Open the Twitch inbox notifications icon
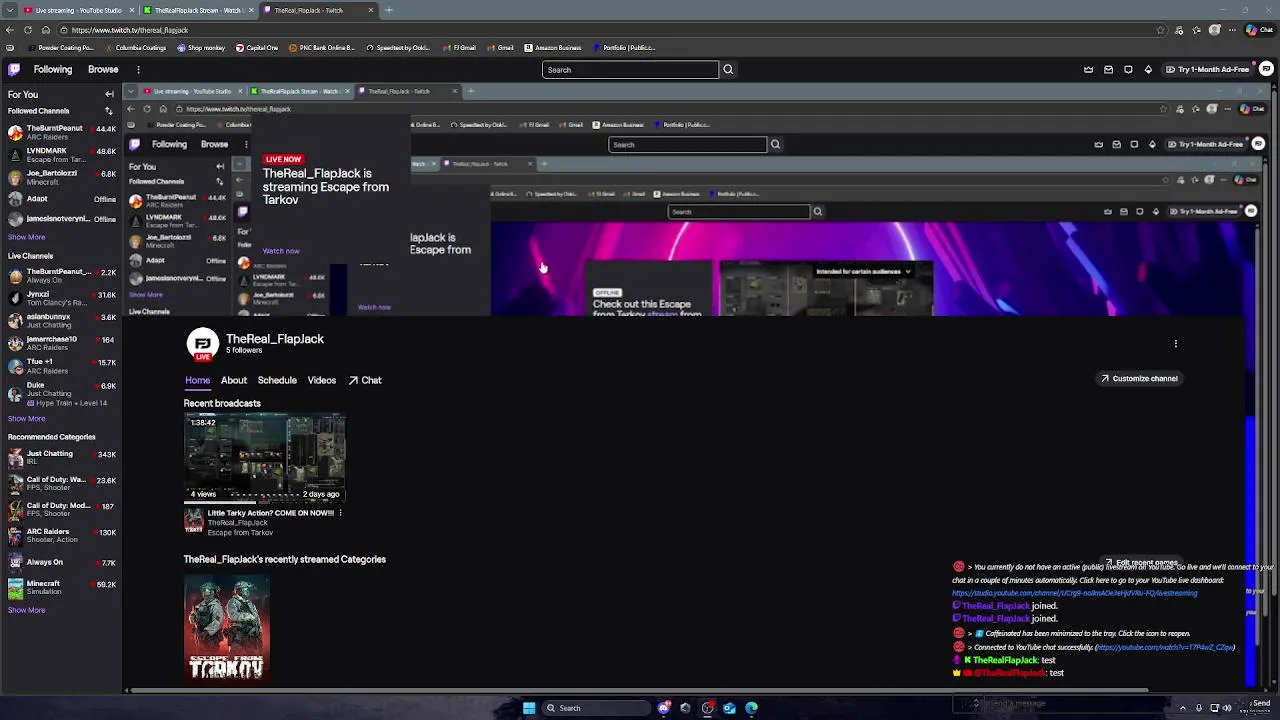This screenshot has width=1280, height=720. pyautogui.click(x=1108, y=69)
